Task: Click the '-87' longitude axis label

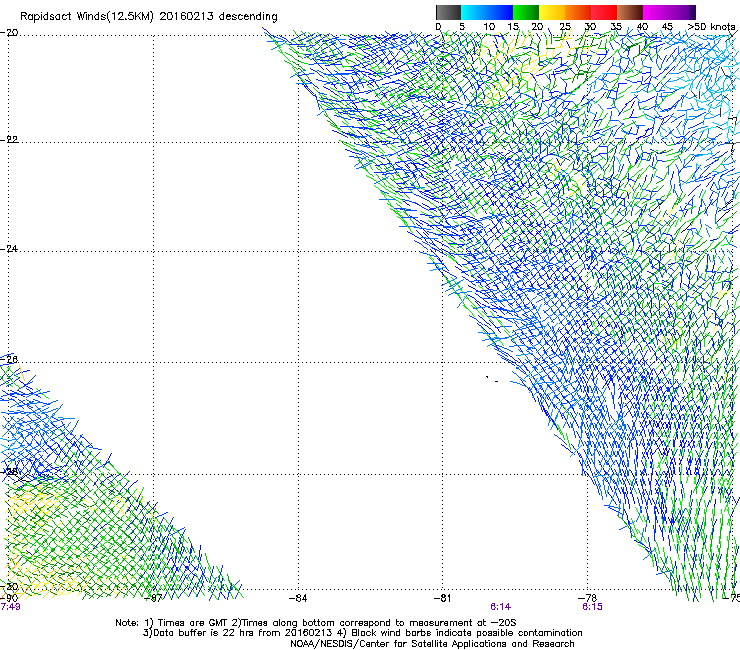Action: click(153, 598)
